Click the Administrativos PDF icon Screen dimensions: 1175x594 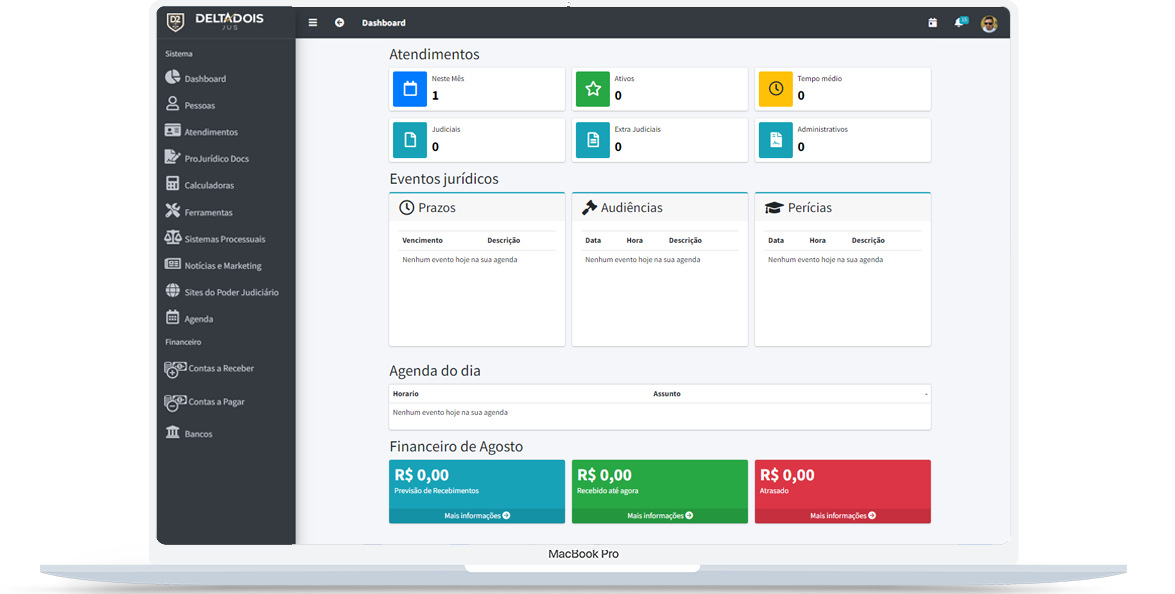click(x=776, y=140)
